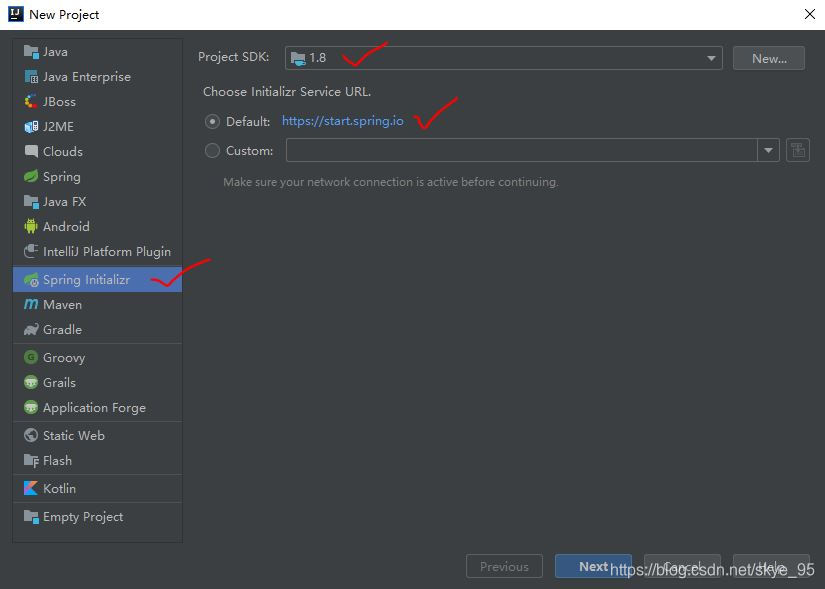Click the network connection notice text
Viewport: 825px width, 589px height.
pos(391,182)
